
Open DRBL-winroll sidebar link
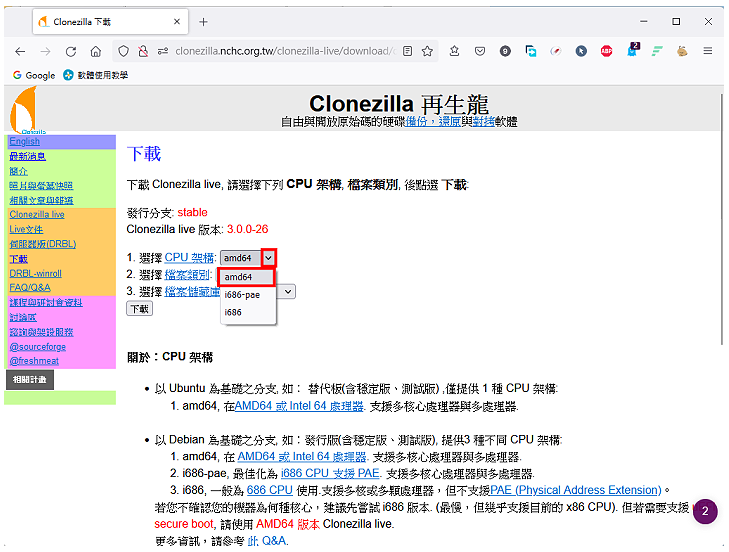(35, 273)
